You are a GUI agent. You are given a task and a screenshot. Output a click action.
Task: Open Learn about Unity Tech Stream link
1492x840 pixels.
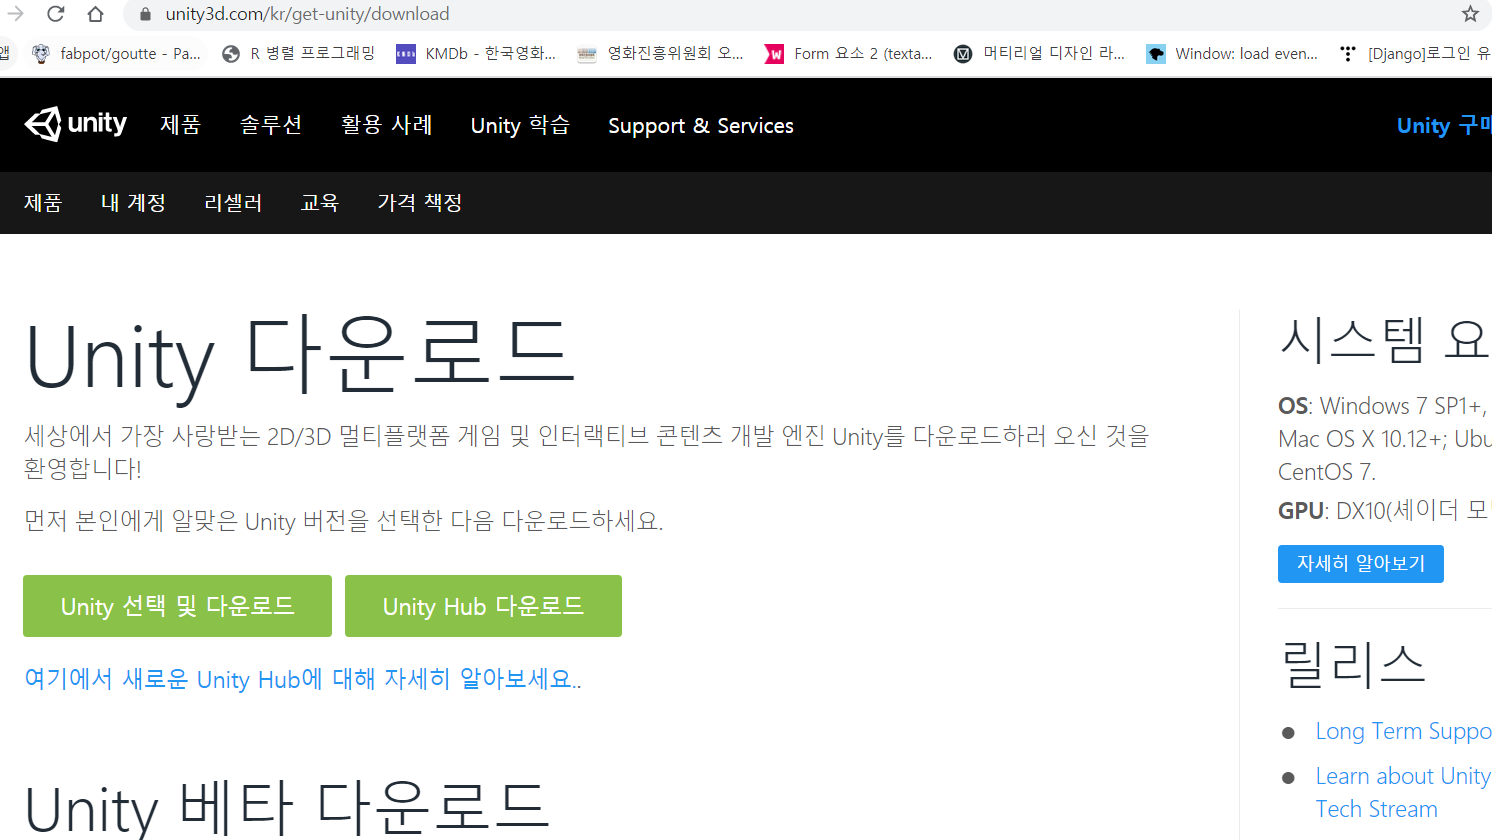click(x=1403, y=792)
